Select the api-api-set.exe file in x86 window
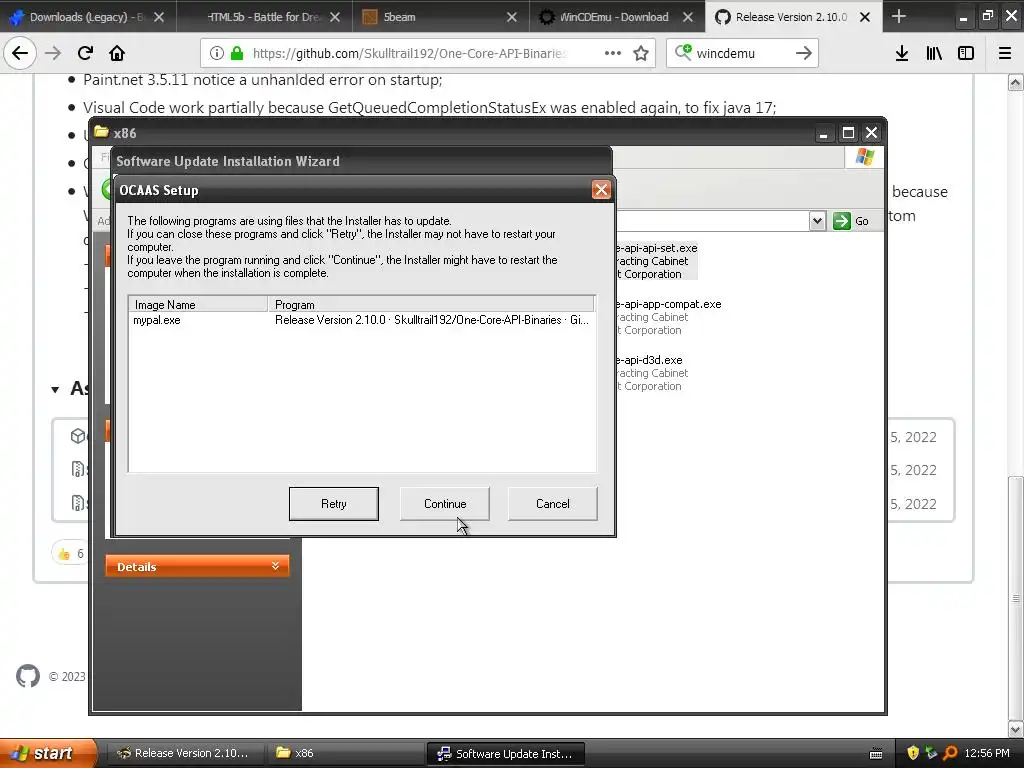The width and height of the screenshot is (1024, 768). (656, 261)
